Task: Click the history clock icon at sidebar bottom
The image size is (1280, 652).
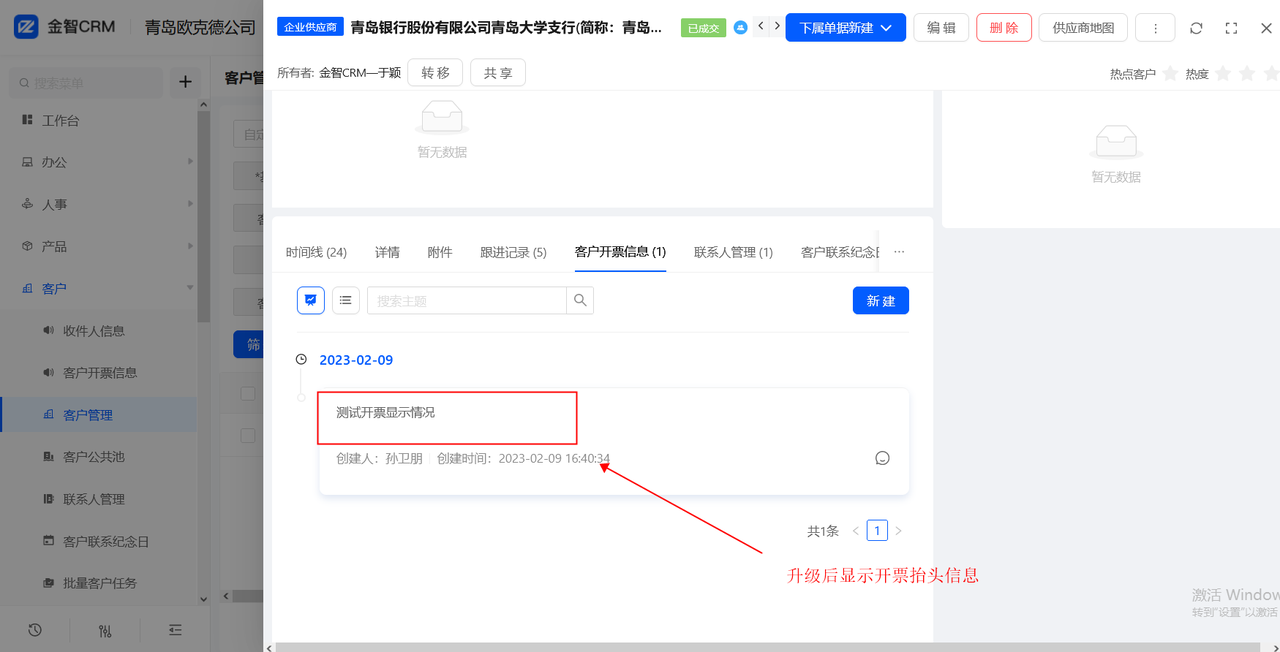Action: (35, 630)
